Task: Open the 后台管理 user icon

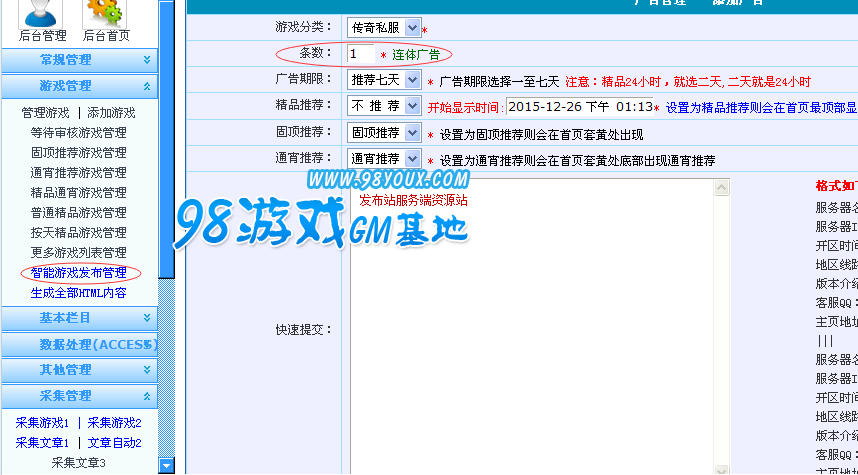Action: (x=40, y=14)
